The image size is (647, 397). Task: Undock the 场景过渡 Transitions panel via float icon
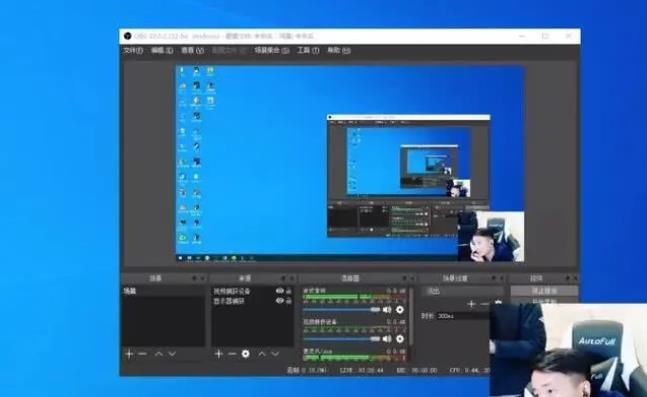[x=494, y=279]
